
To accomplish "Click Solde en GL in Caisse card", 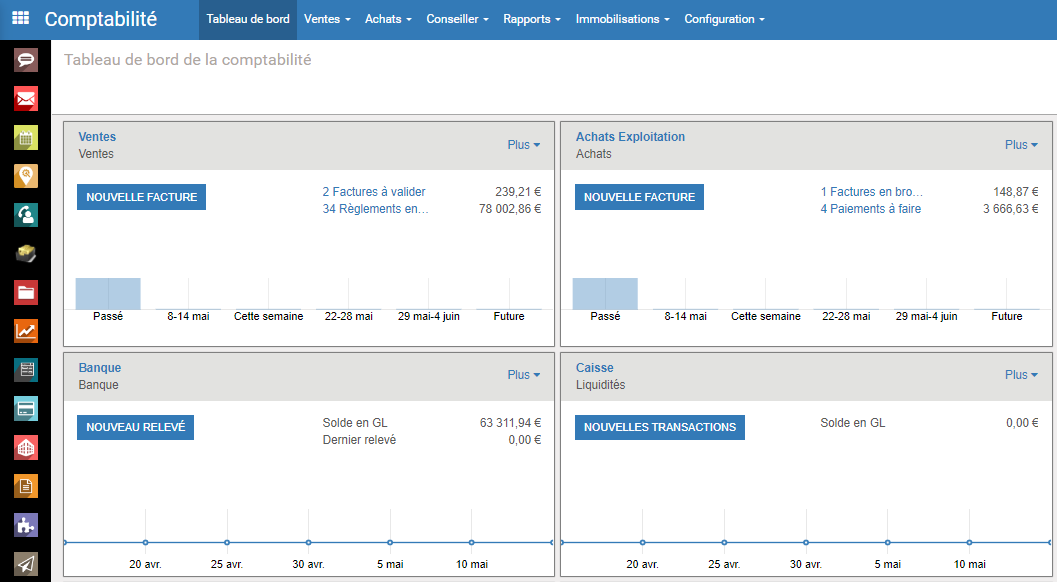I will pyautogui.click(x=853, y=423).
